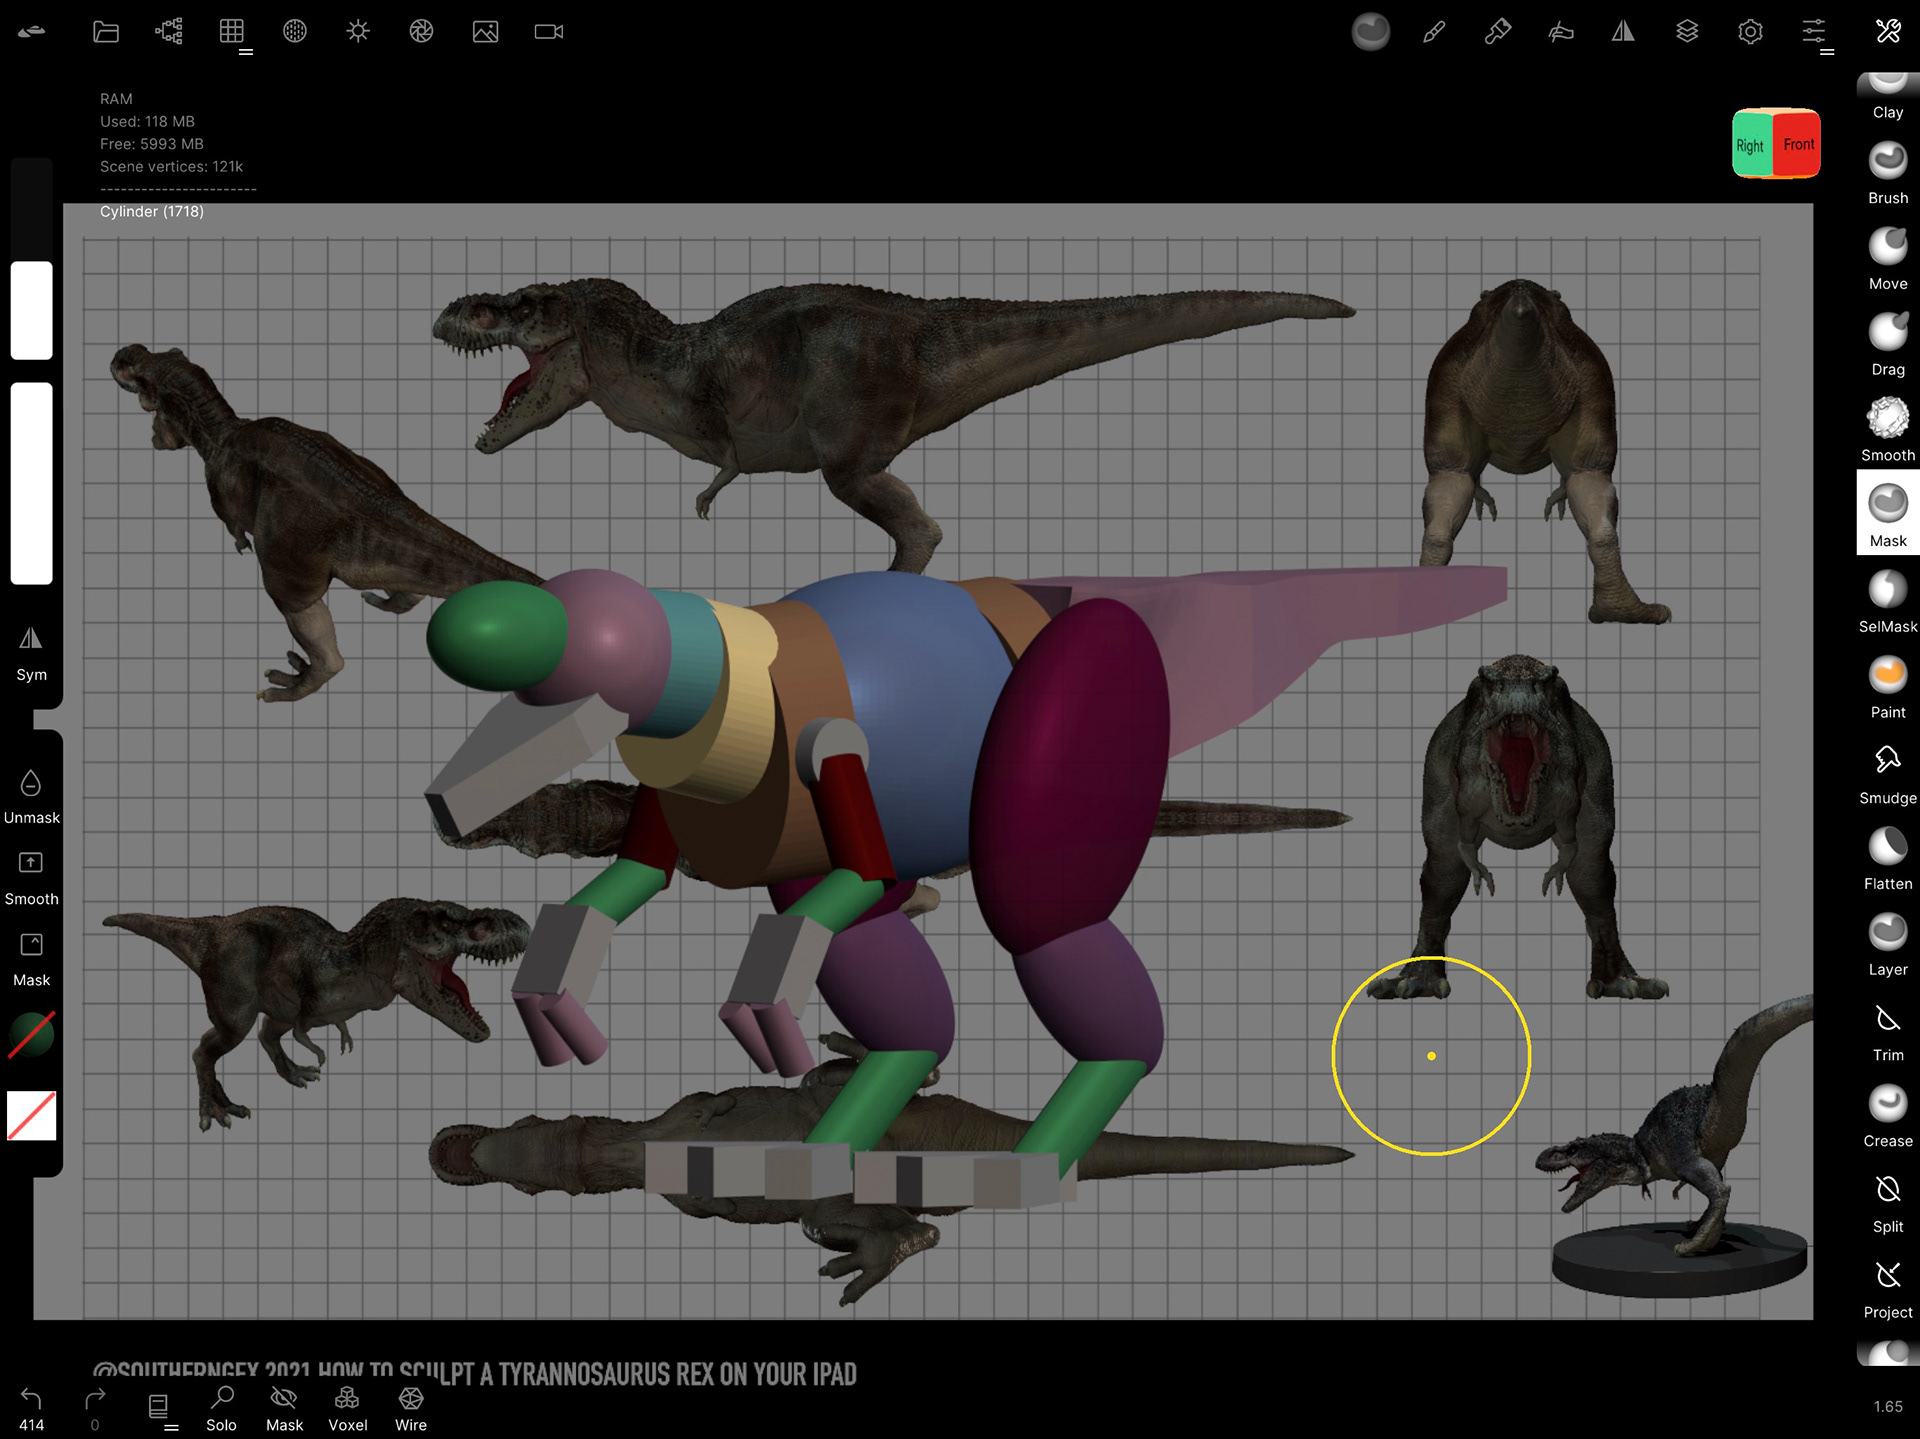Open the Material sphere in top toolbar
The height and width of the screenshot is (1439, 1920).
(1371, 32)
